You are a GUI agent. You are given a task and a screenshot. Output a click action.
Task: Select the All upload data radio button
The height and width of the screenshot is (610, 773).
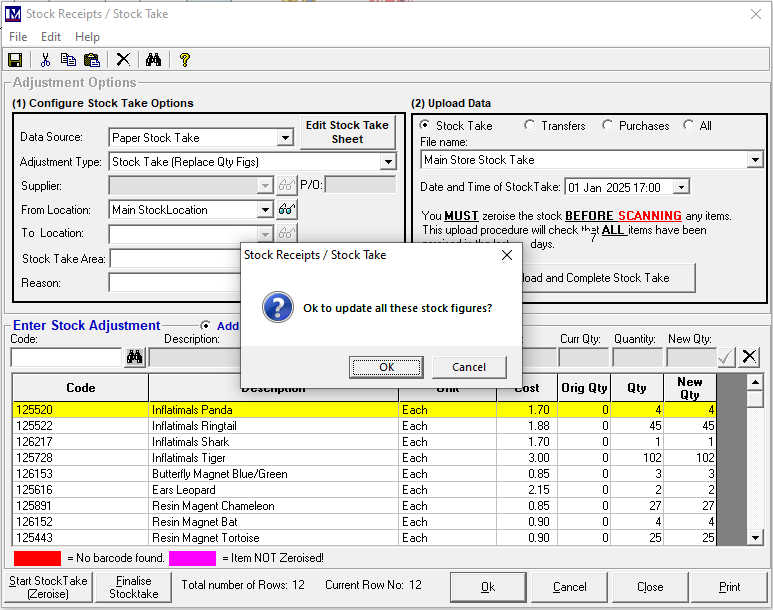[689, 126]
